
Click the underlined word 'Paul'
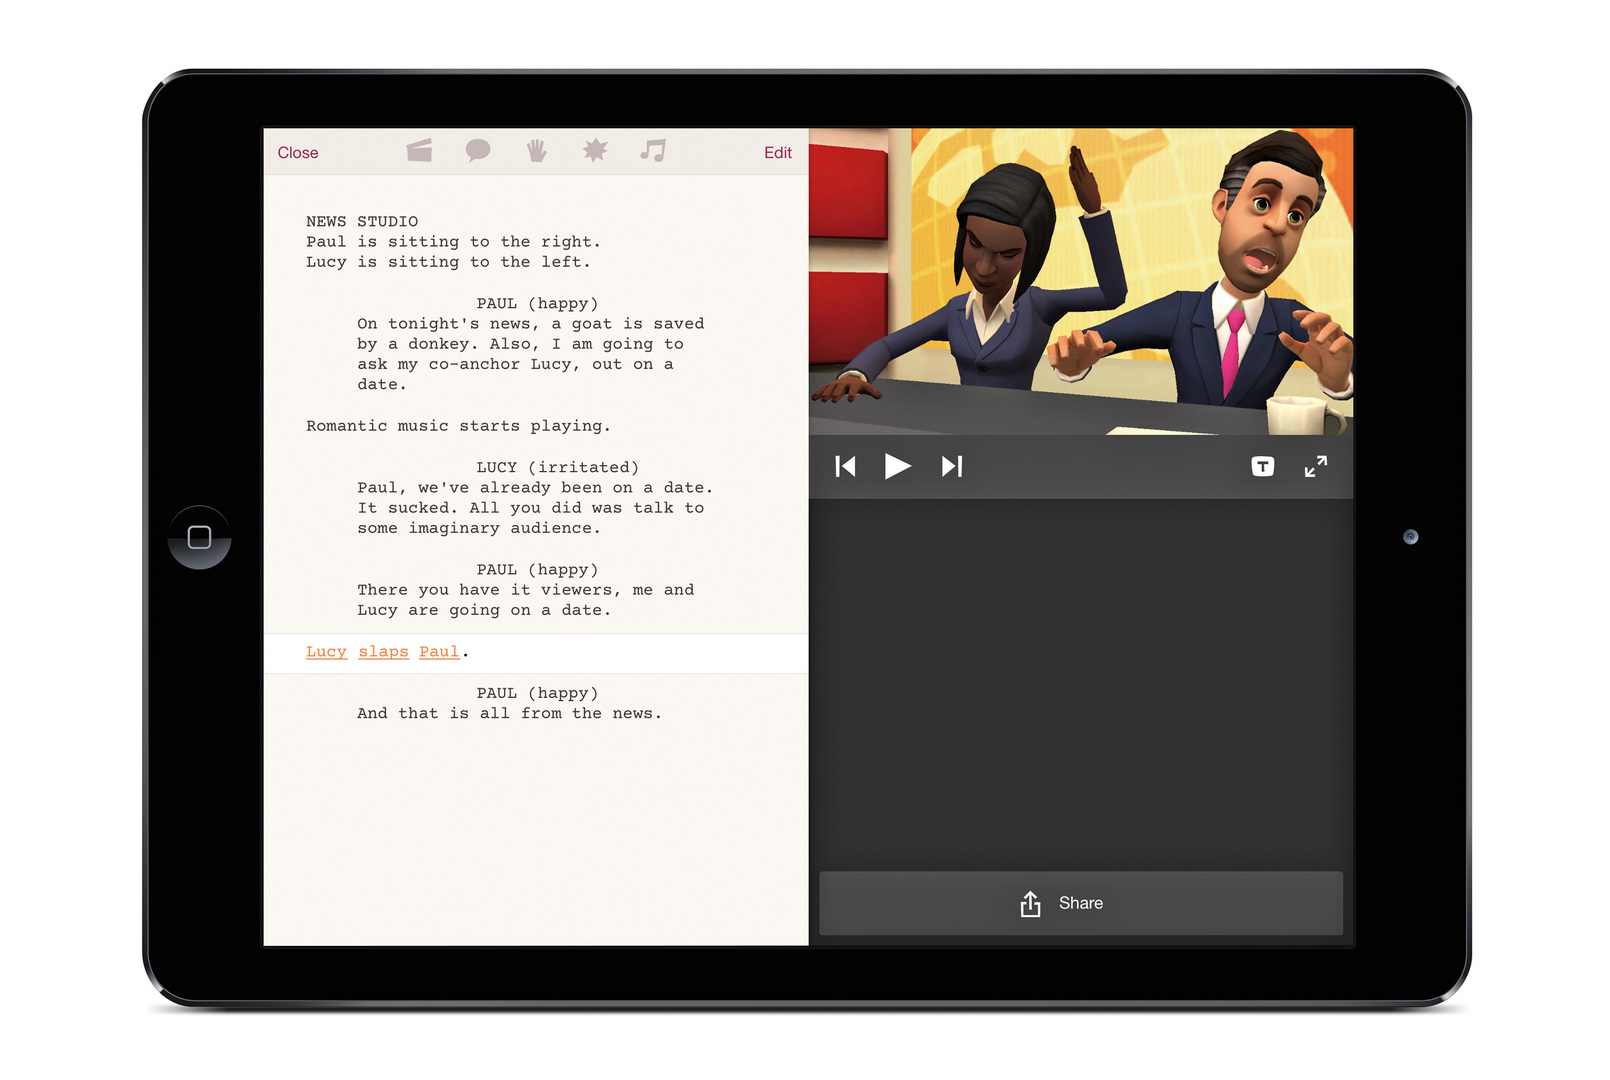tap(439, 652)
